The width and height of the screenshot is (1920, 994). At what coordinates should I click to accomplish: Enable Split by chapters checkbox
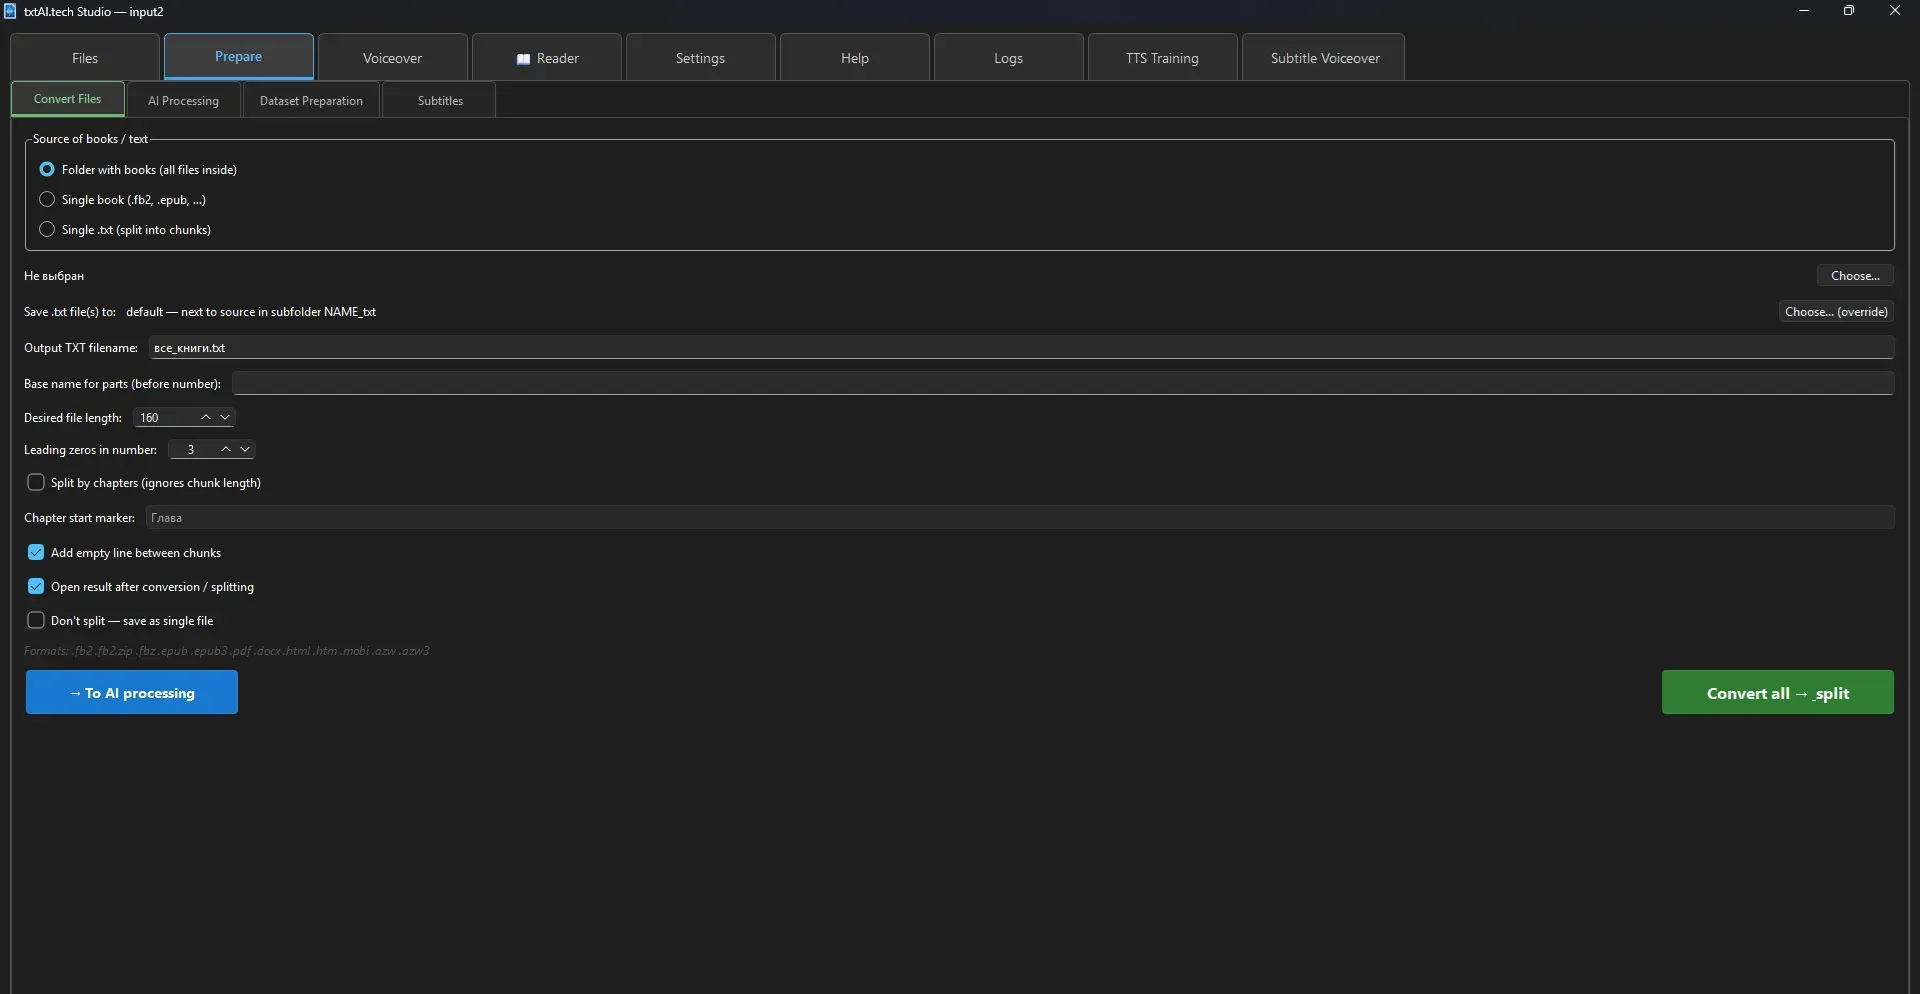(35, 482)
